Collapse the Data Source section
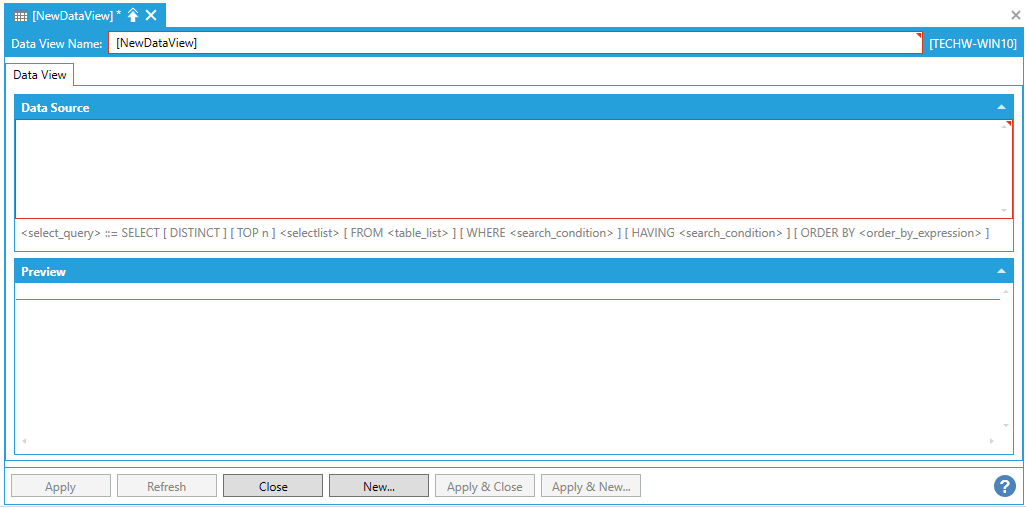 point(1001,107)
